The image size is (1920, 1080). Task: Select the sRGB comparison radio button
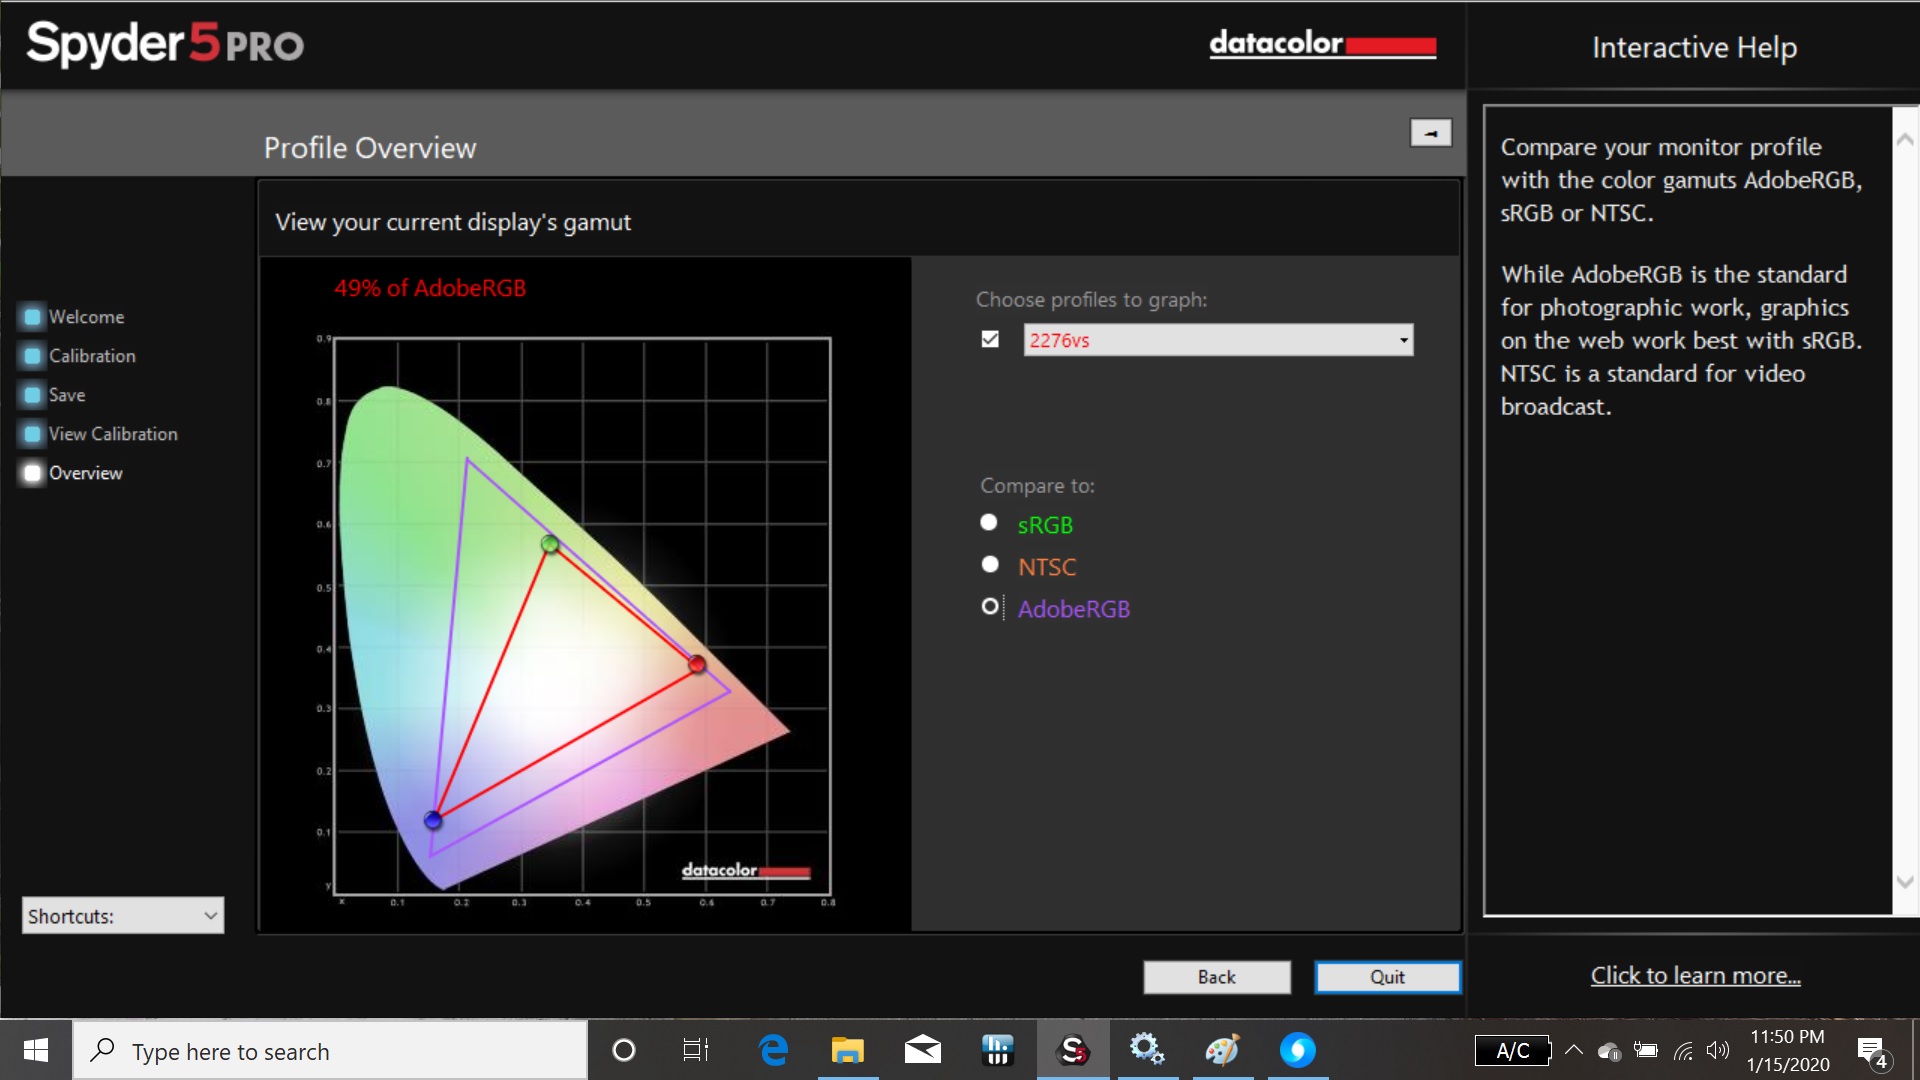coord(989,523)
